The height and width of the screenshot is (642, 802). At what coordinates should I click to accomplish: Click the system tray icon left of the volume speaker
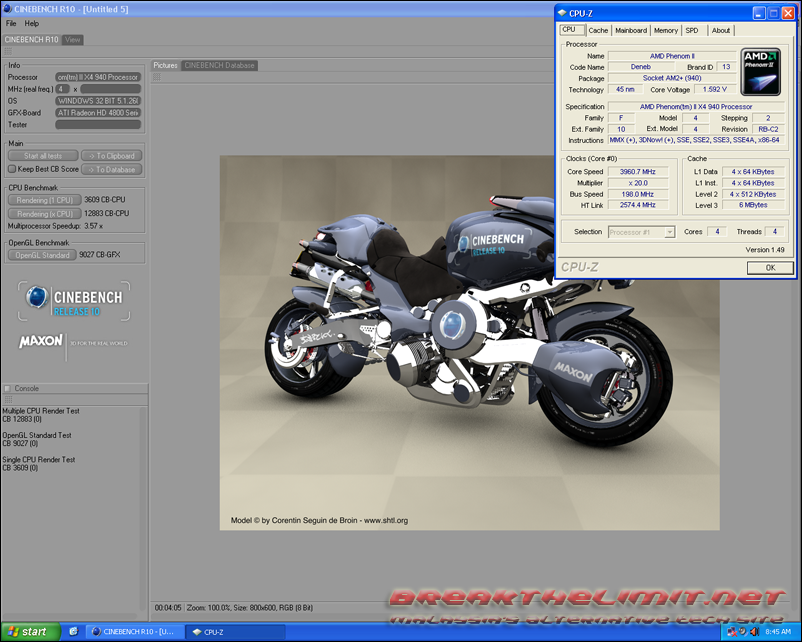743,632
